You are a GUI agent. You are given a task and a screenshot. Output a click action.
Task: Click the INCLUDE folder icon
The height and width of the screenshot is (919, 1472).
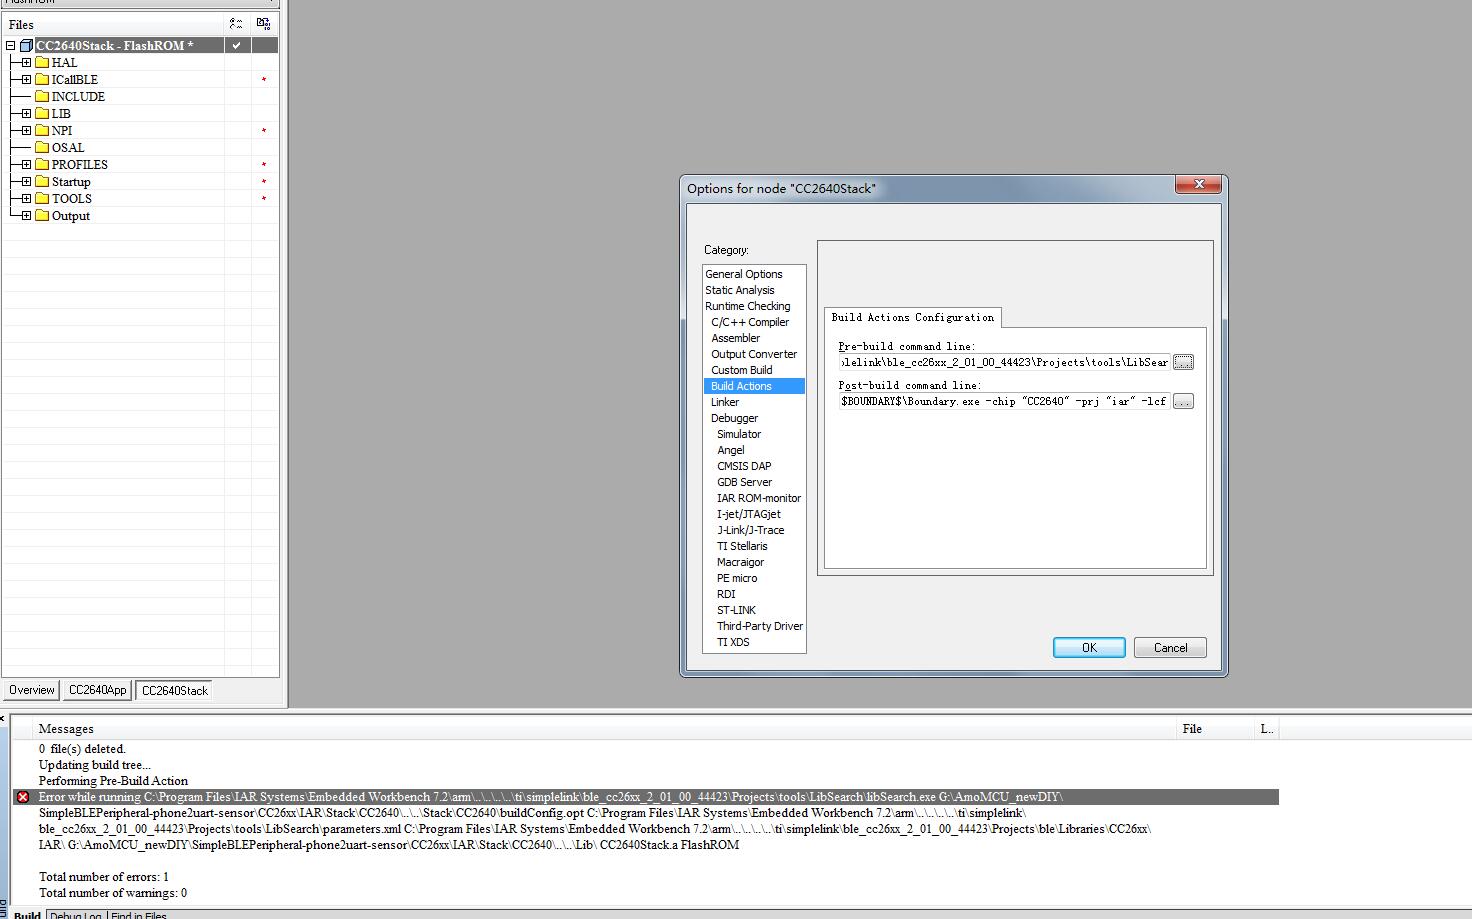[42, 97]
